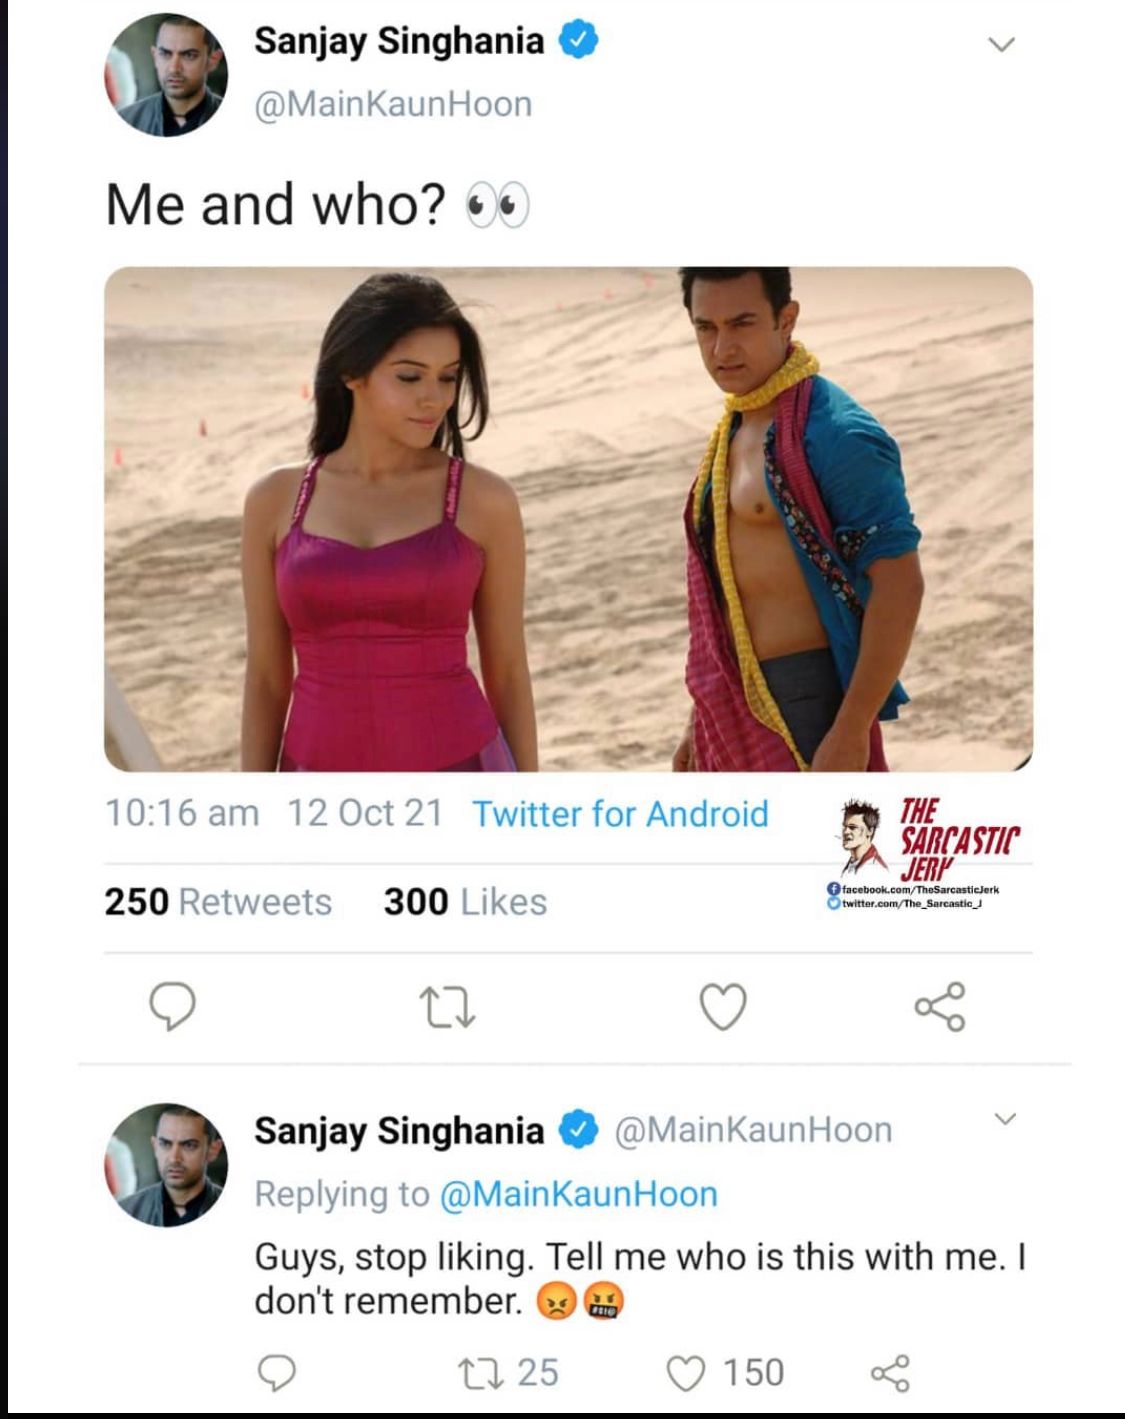Like the main tweet with heart icon
1125x1419 pixels.
(x=723, y=1006)
